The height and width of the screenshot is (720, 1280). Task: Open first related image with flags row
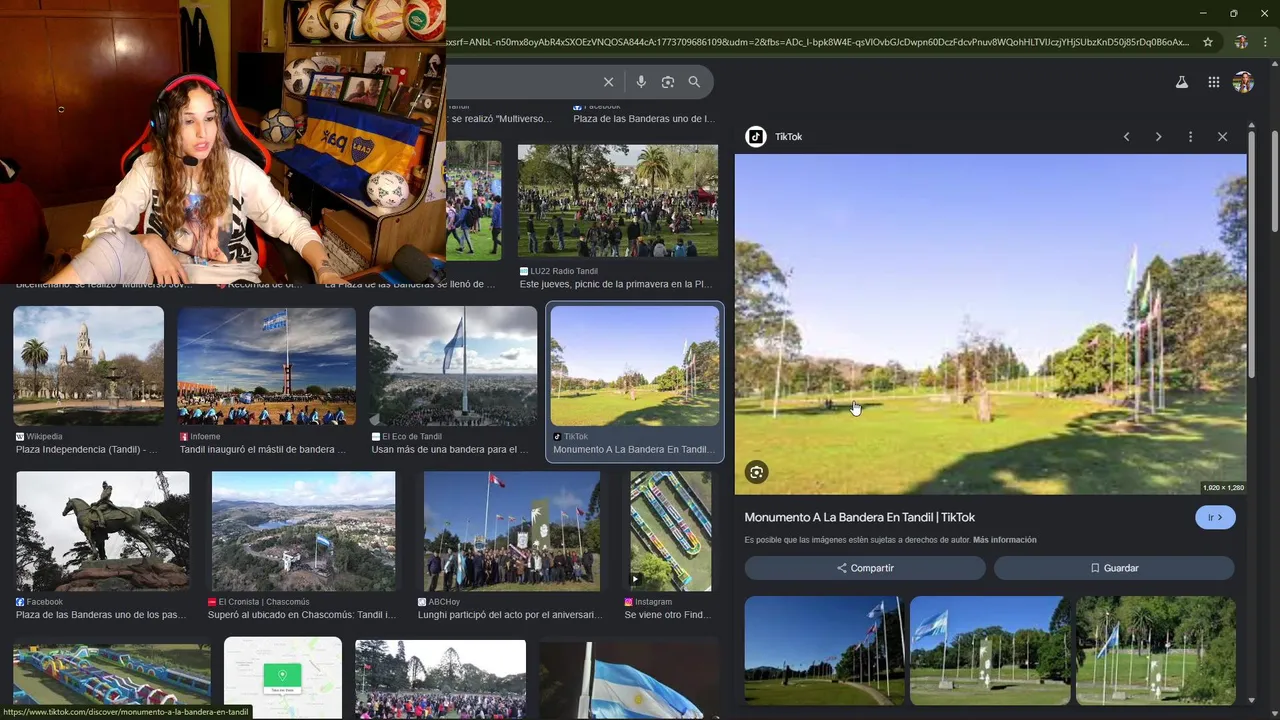click(x=824, y=650)
